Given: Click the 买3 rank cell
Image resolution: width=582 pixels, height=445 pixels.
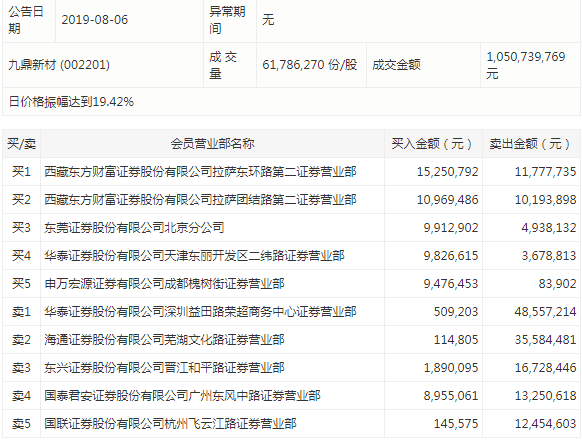Looking at the screenshot, I should click(22, 228).
